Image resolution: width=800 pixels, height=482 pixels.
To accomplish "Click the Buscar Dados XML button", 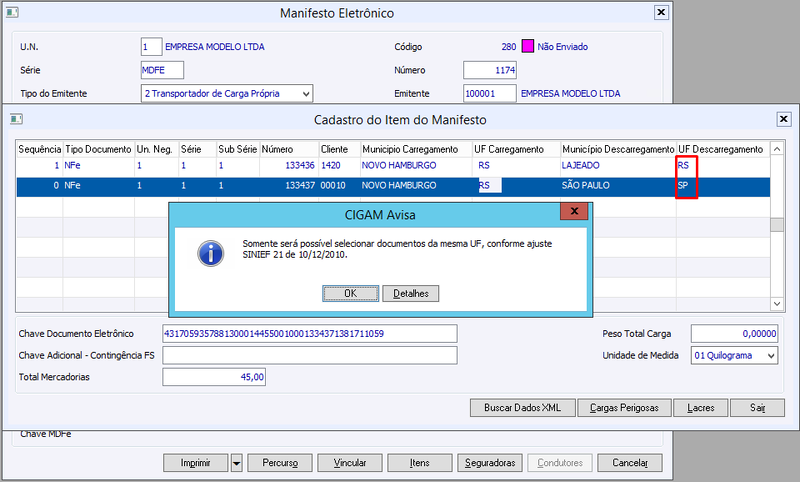I will pos(522,408).
